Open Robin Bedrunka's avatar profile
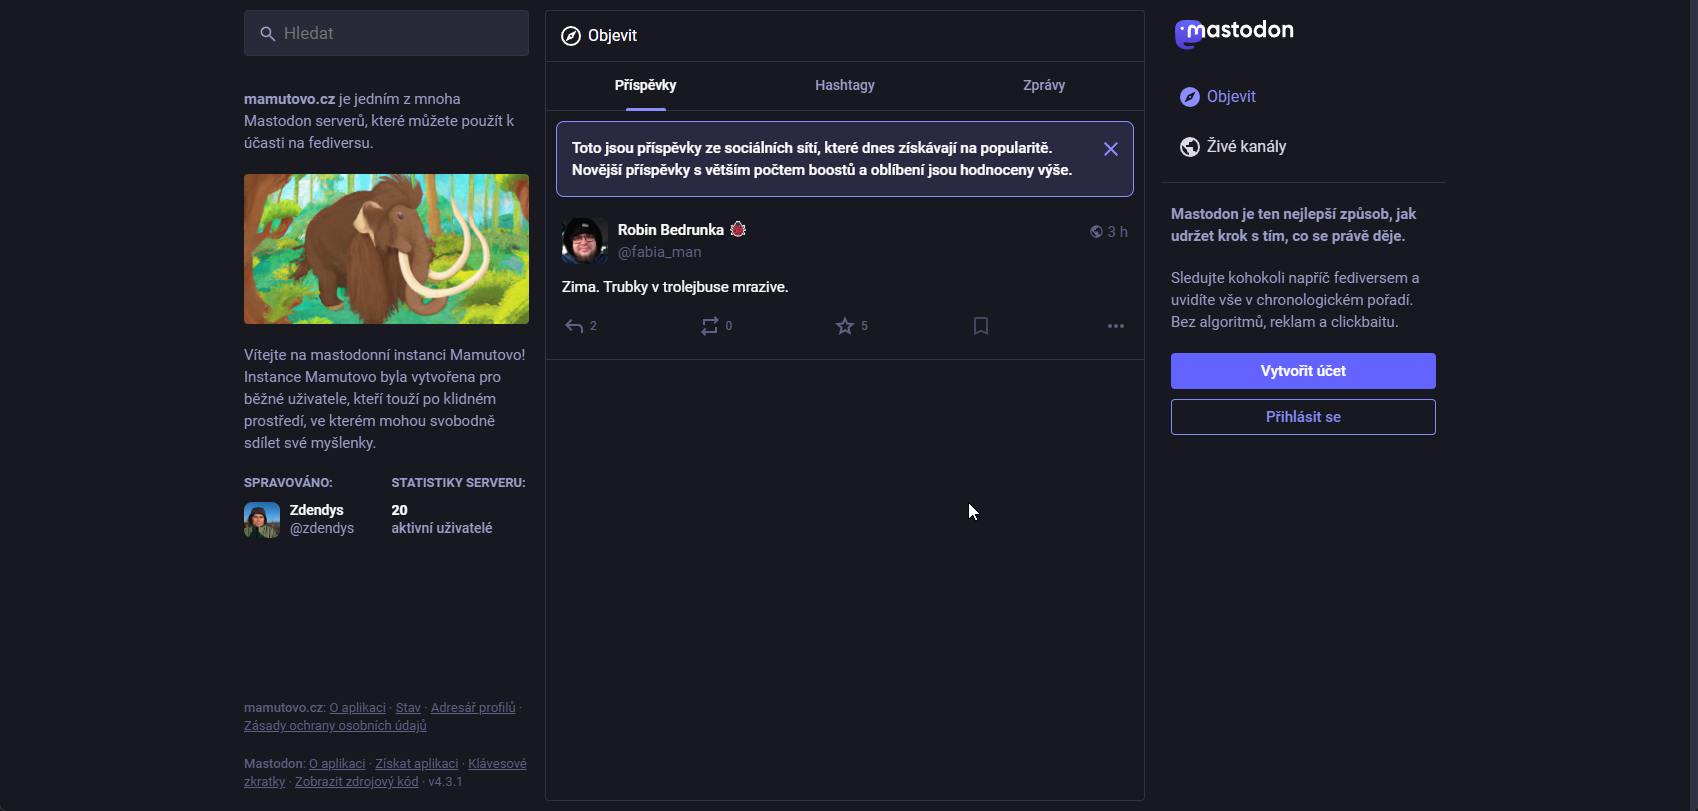 pos(585,241)
